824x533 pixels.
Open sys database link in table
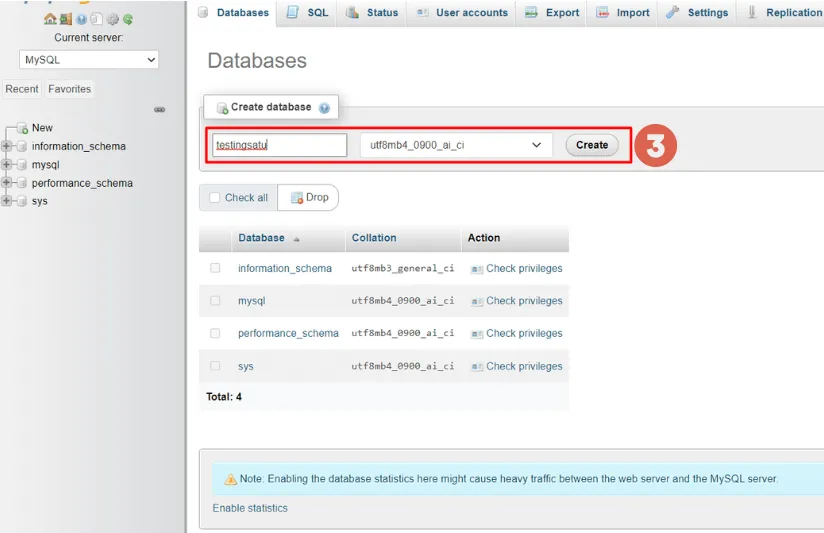[x=245, y=366]
